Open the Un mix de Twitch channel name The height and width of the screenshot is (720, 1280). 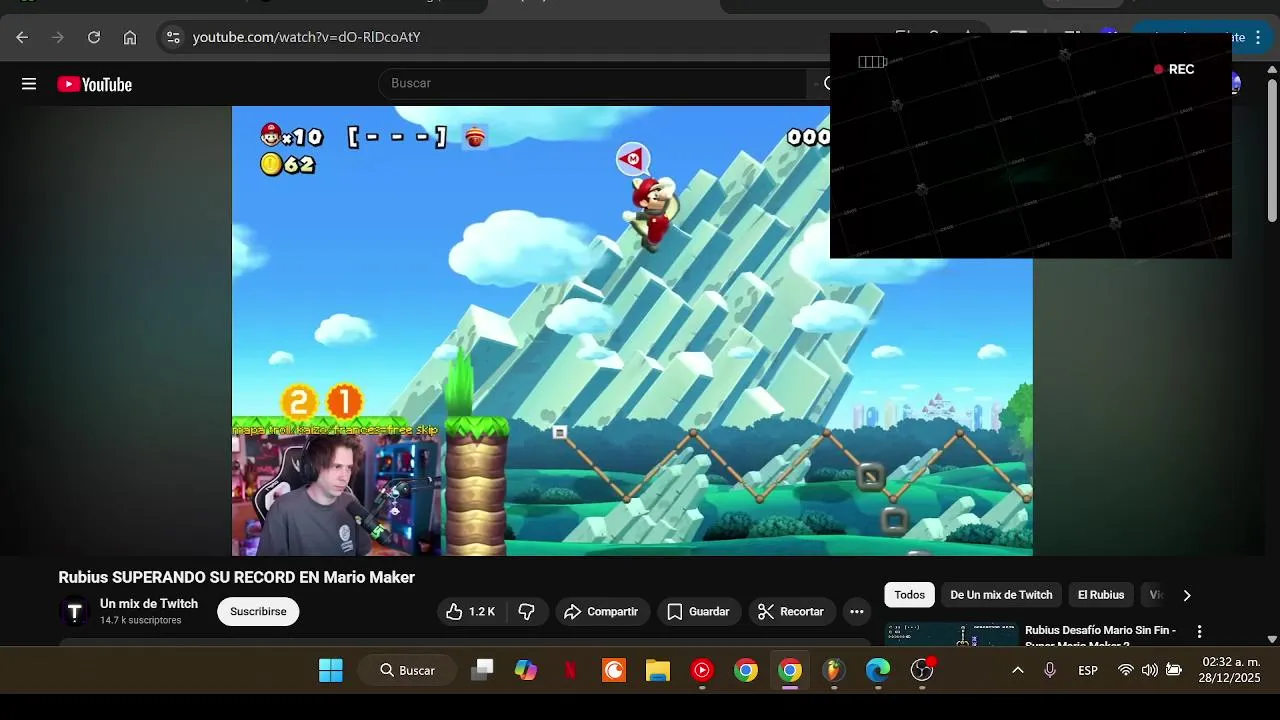click(x=149, y=603)
